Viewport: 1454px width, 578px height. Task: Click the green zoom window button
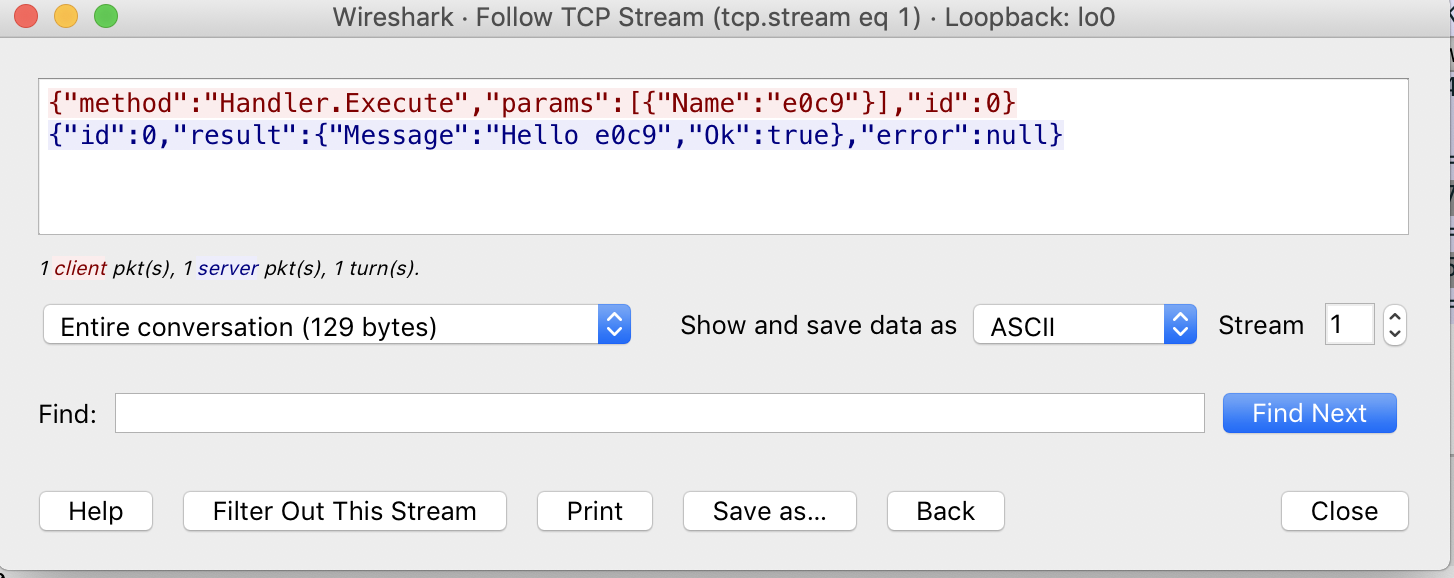pyautogui.click(x=104, y=17)
